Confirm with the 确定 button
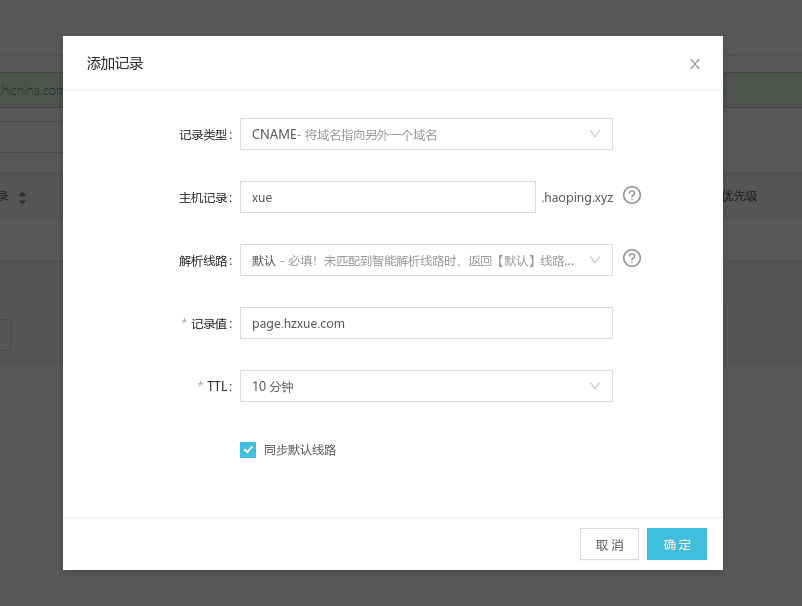 coord(677,544)
